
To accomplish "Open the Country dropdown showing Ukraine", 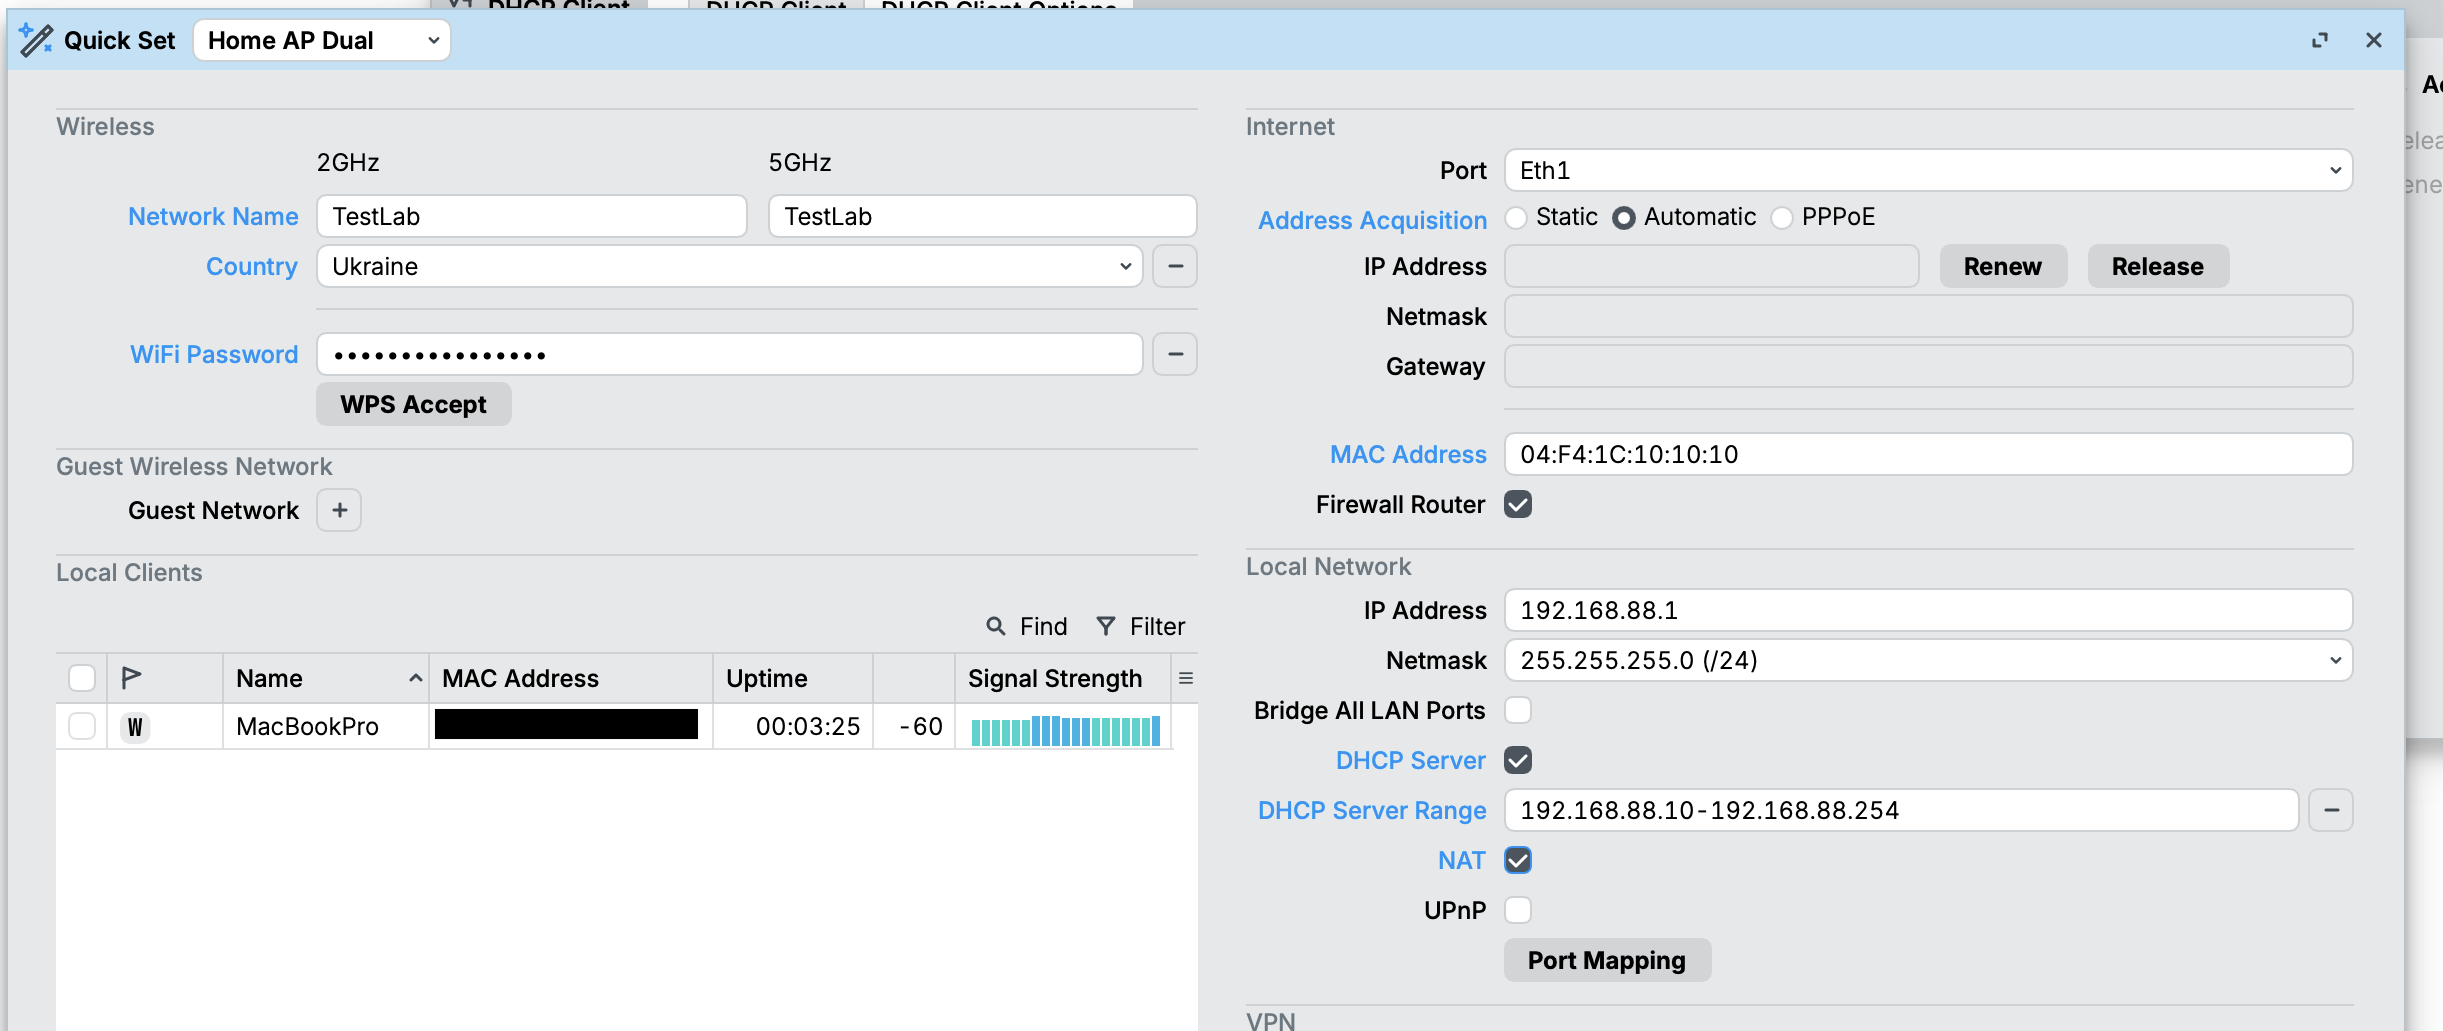I will 730,266.
